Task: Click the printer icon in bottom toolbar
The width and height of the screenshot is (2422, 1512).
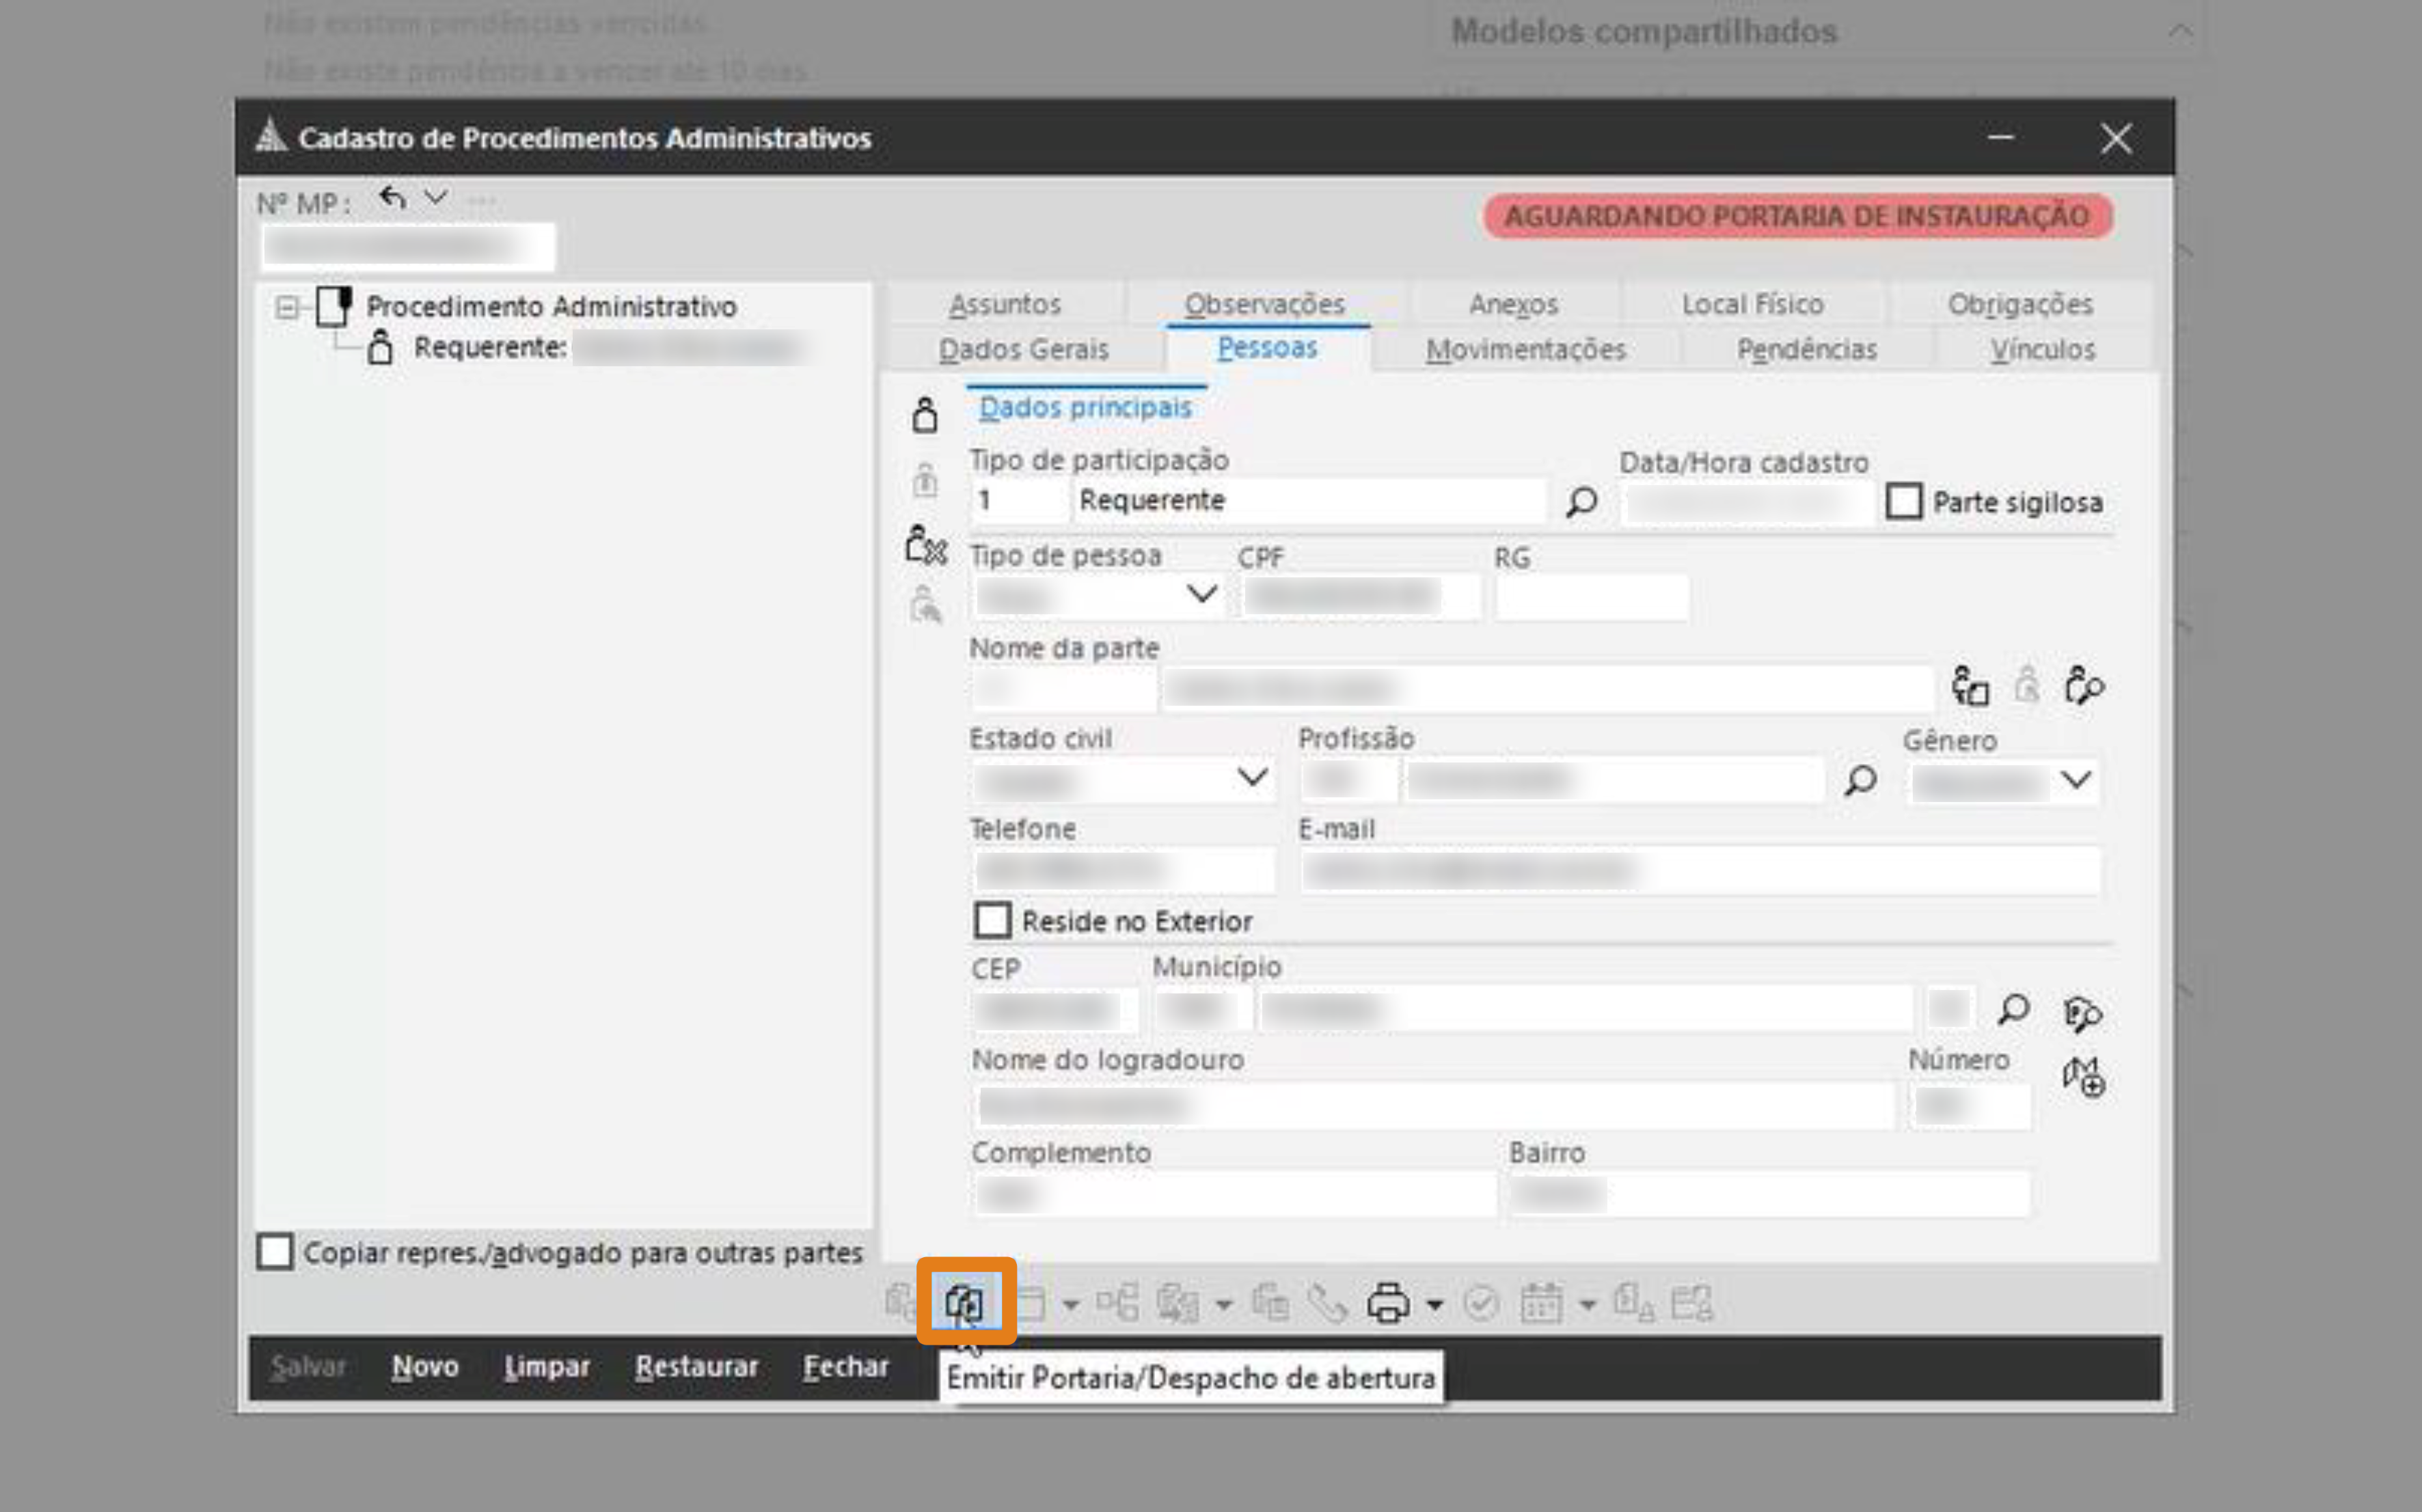Action: tap(1388, 1303)
